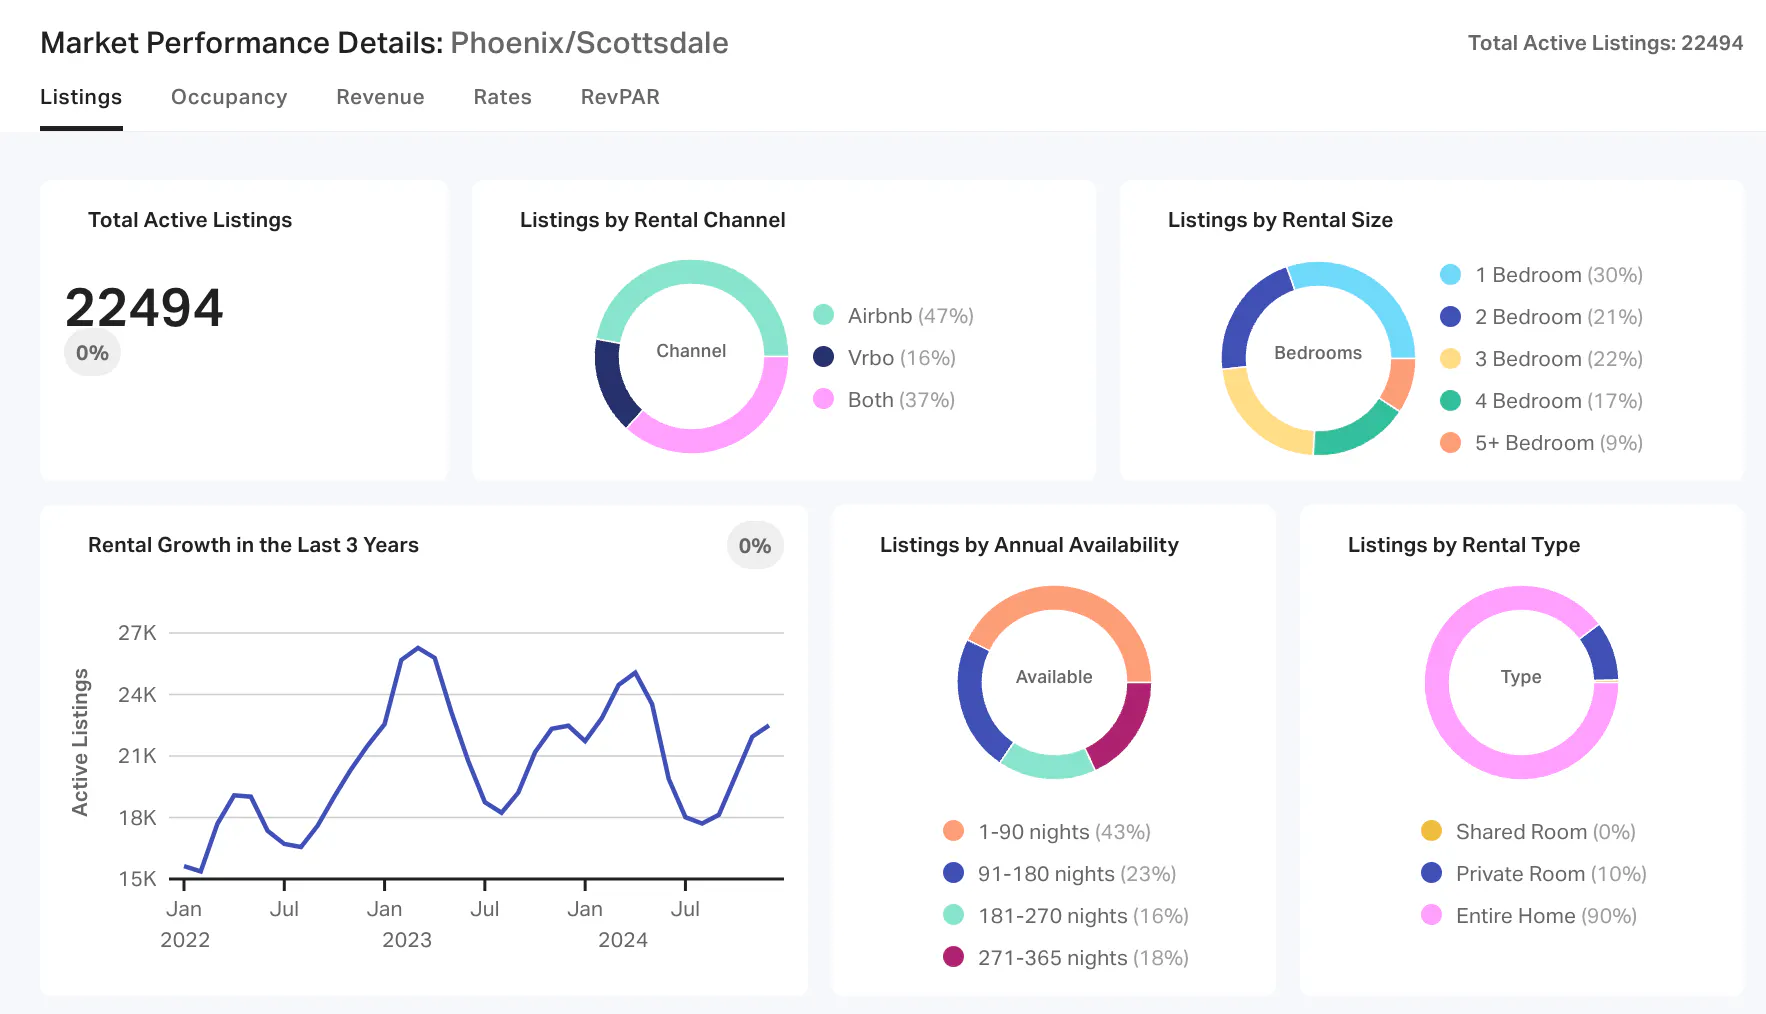Click the Entire Home (90%) legend text
Viewport: 1766px width, 1014px height.
(x=1546, y=916)
